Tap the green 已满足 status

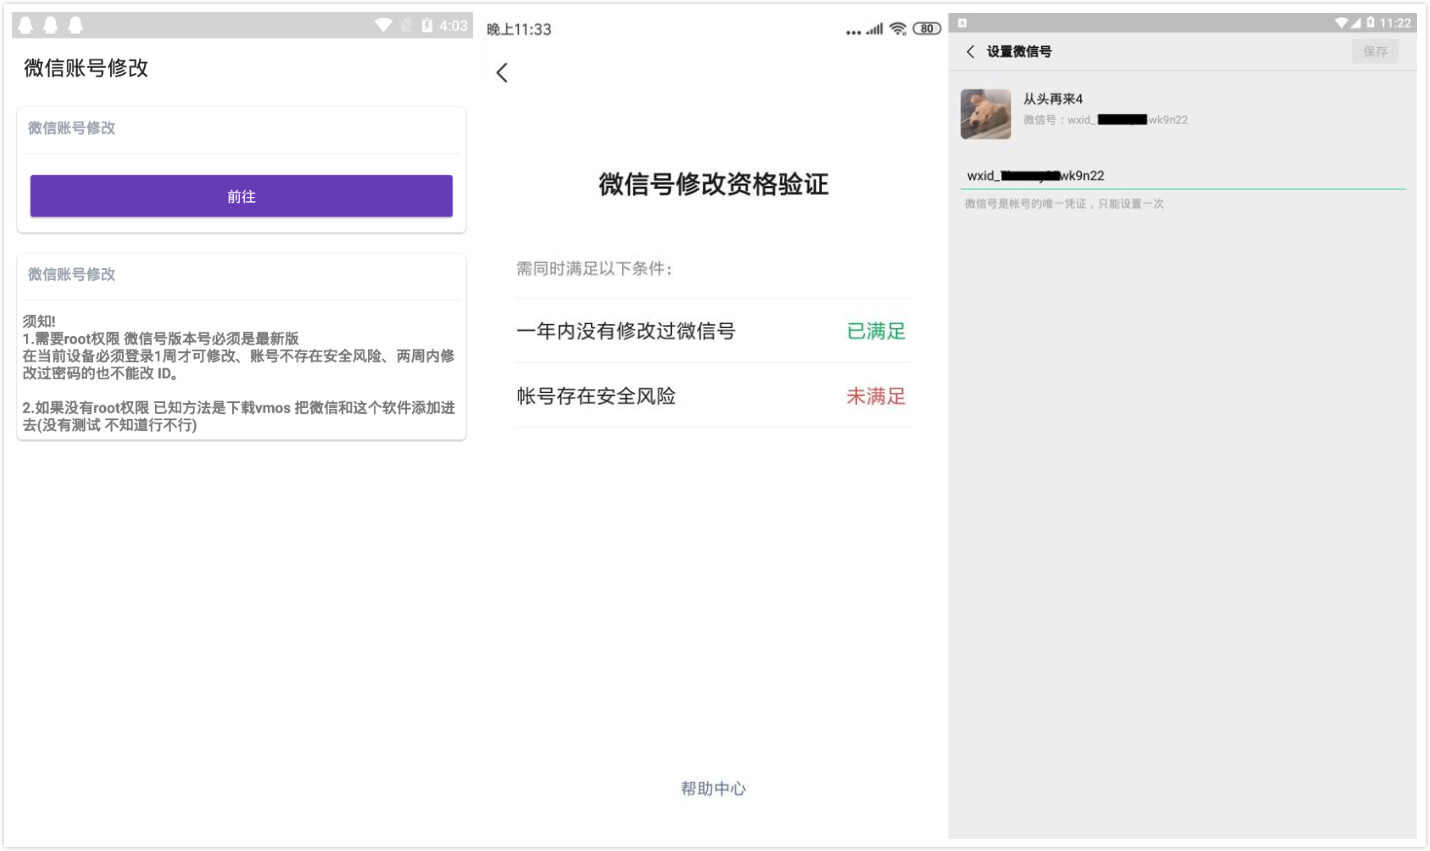point(876,331)
